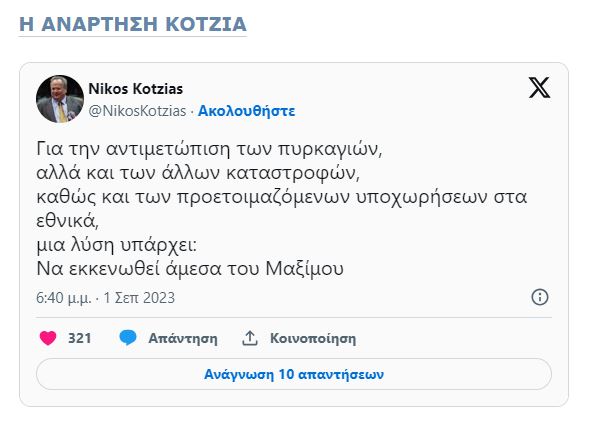
Task: Open Nikos Kotzias profile avatar photo
Action: 60,98
